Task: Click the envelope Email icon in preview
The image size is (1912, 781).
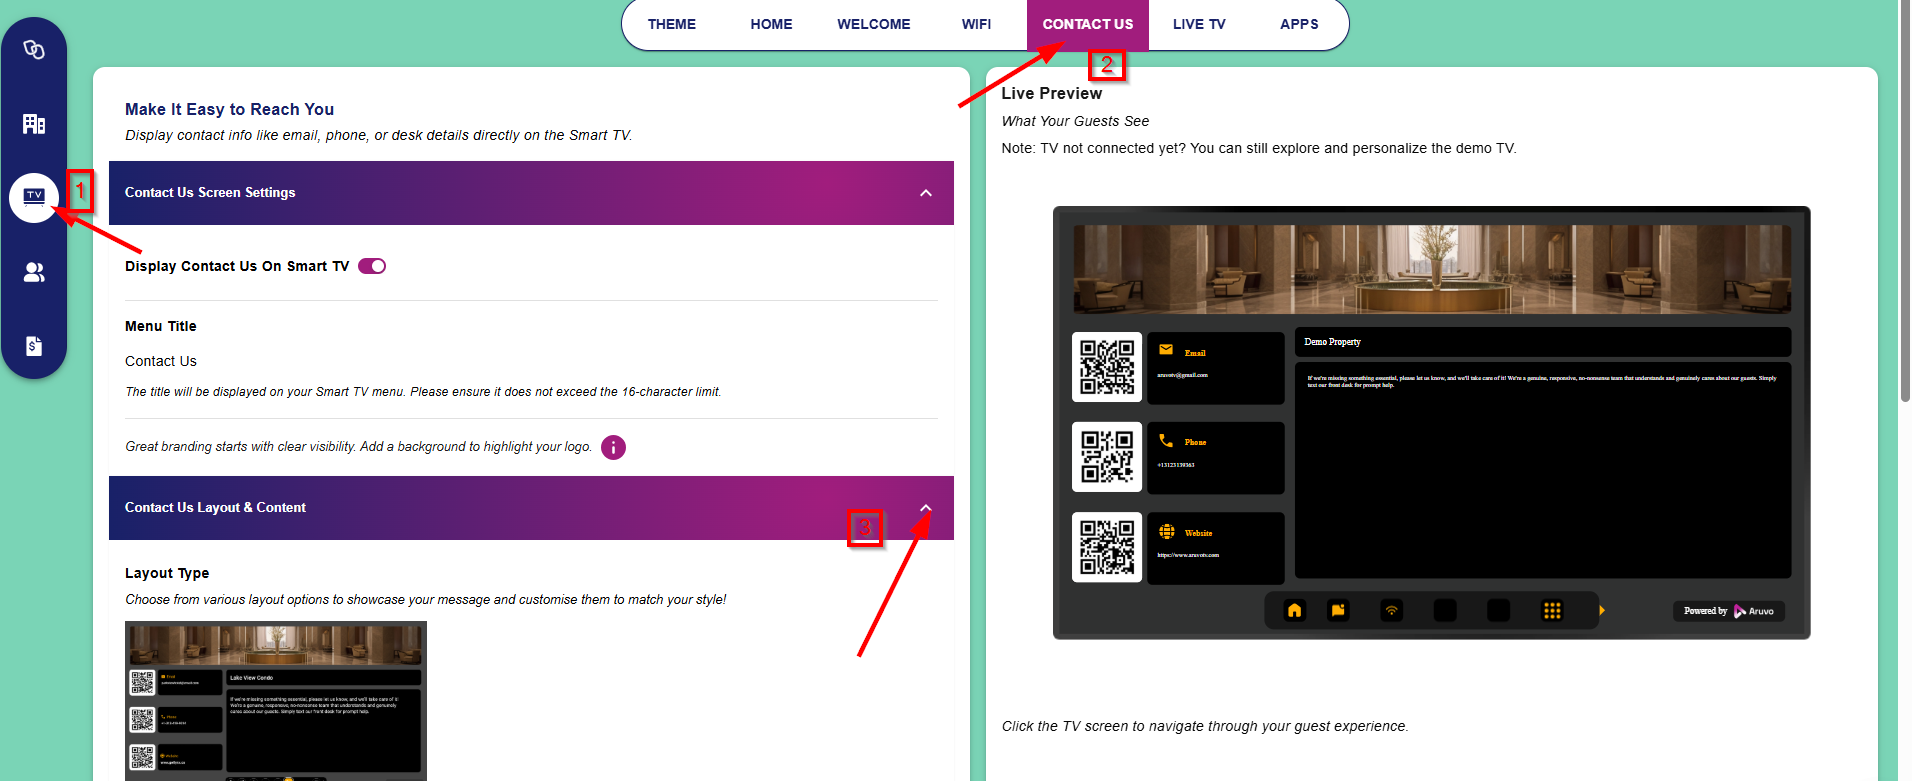Action: point(1166,350)
